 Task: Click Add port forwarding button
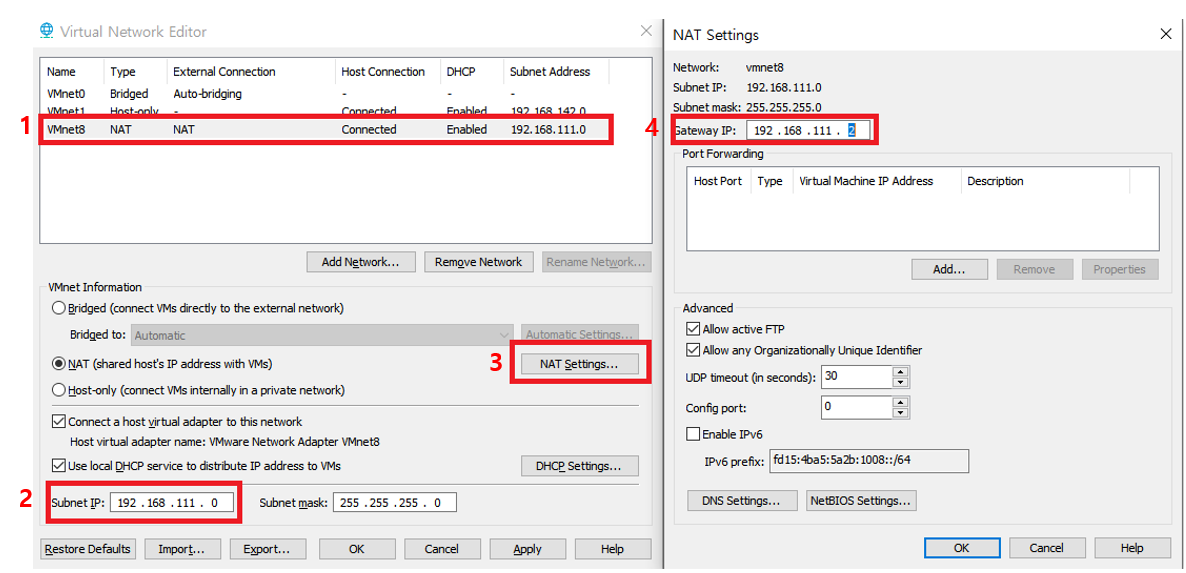coord(949,269)
